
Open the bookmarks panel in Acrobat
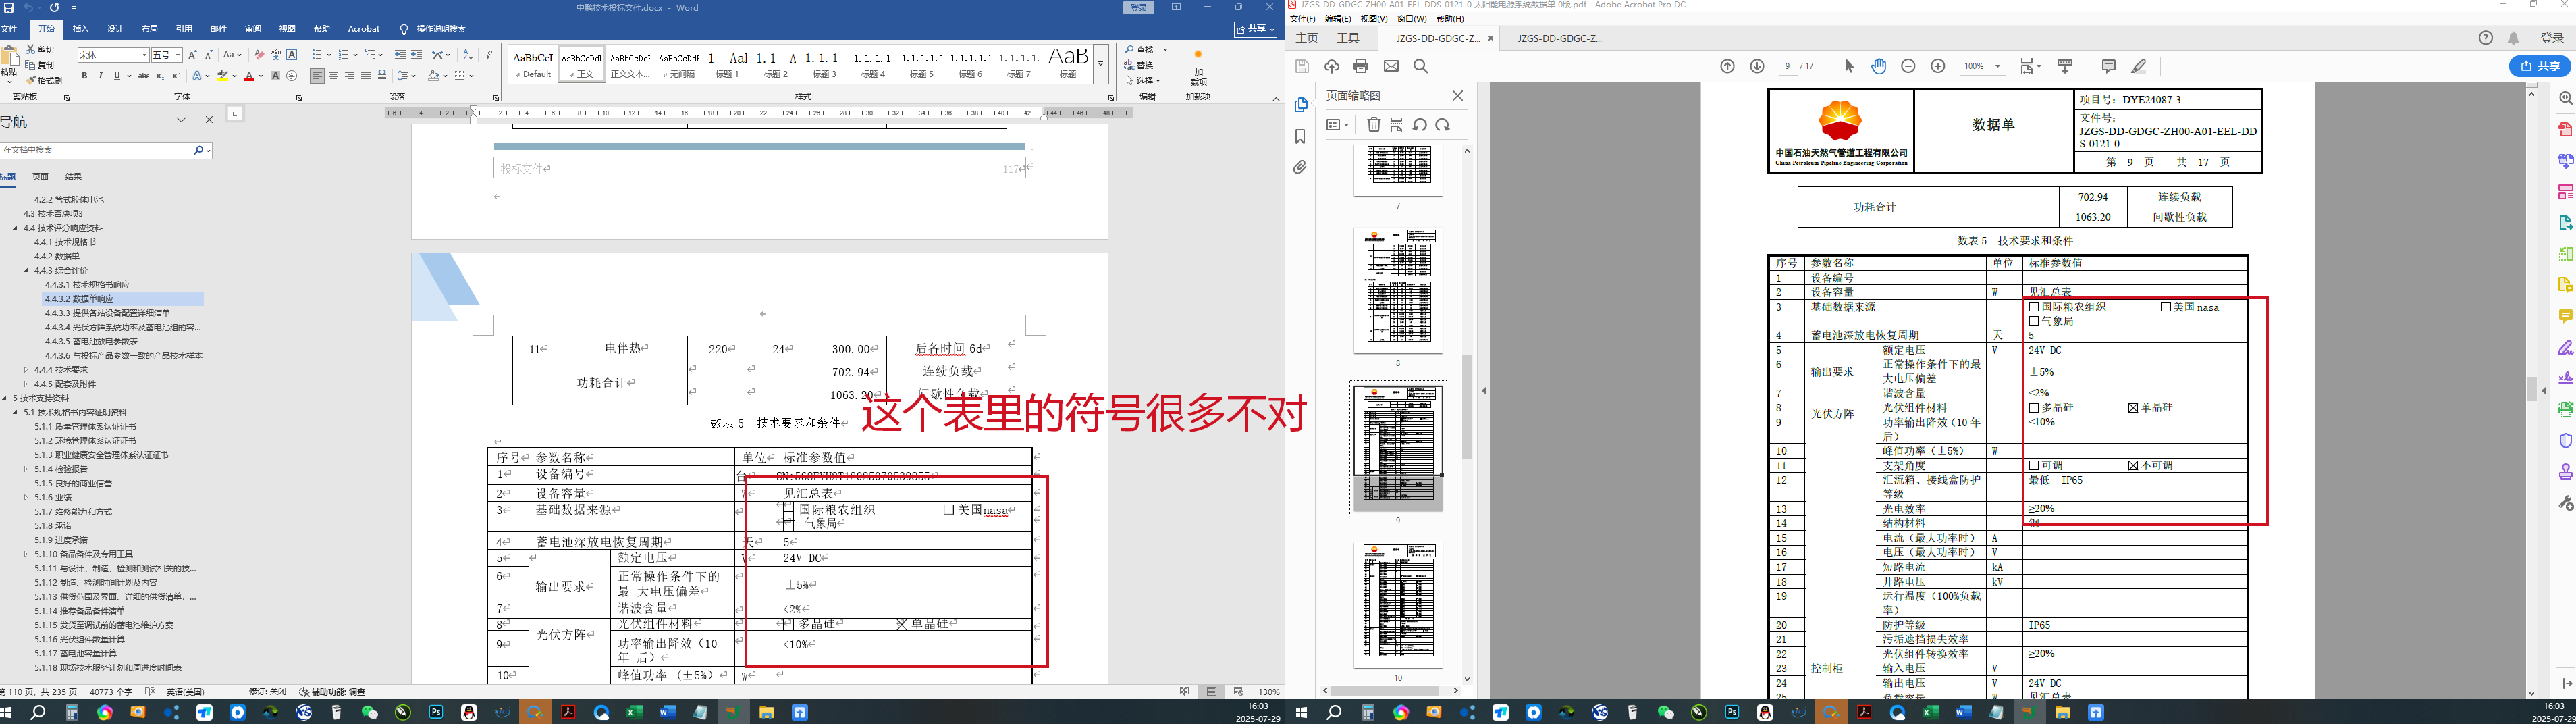(x=1300, y=136)
